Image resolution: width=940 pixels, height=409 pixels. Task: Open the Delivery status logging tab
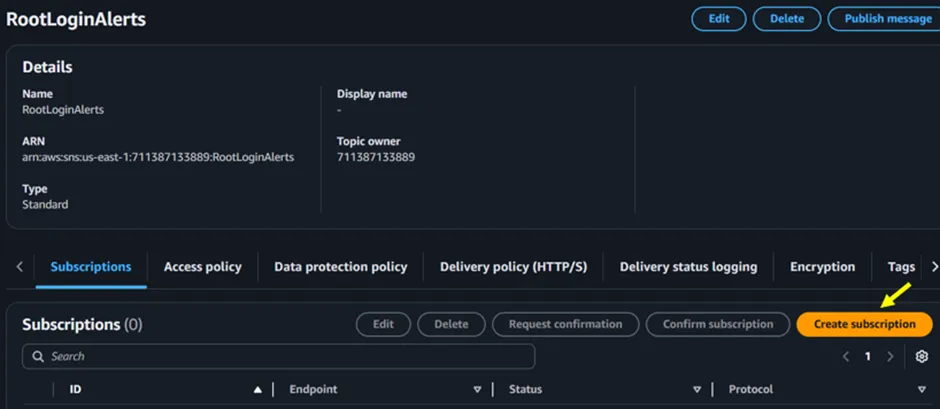688,267
